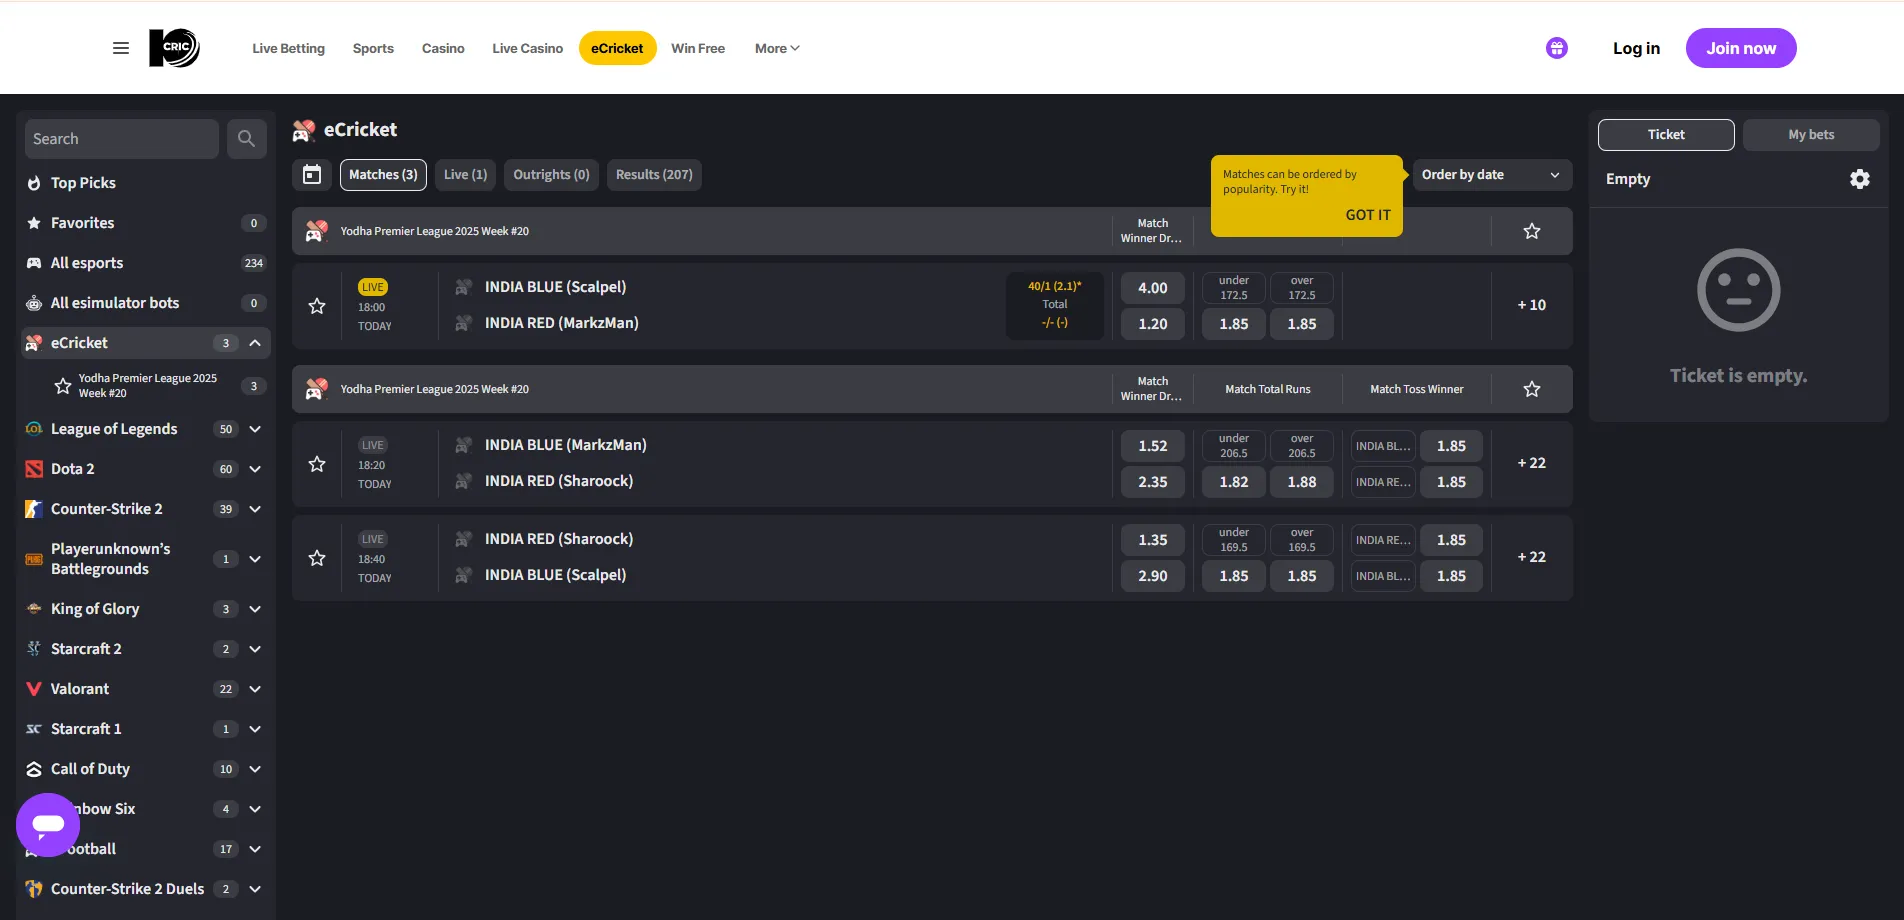This screenshot has width=1904, height=920.
Task: Expand the Dota 2 section
Action: (x=255, y=469)
